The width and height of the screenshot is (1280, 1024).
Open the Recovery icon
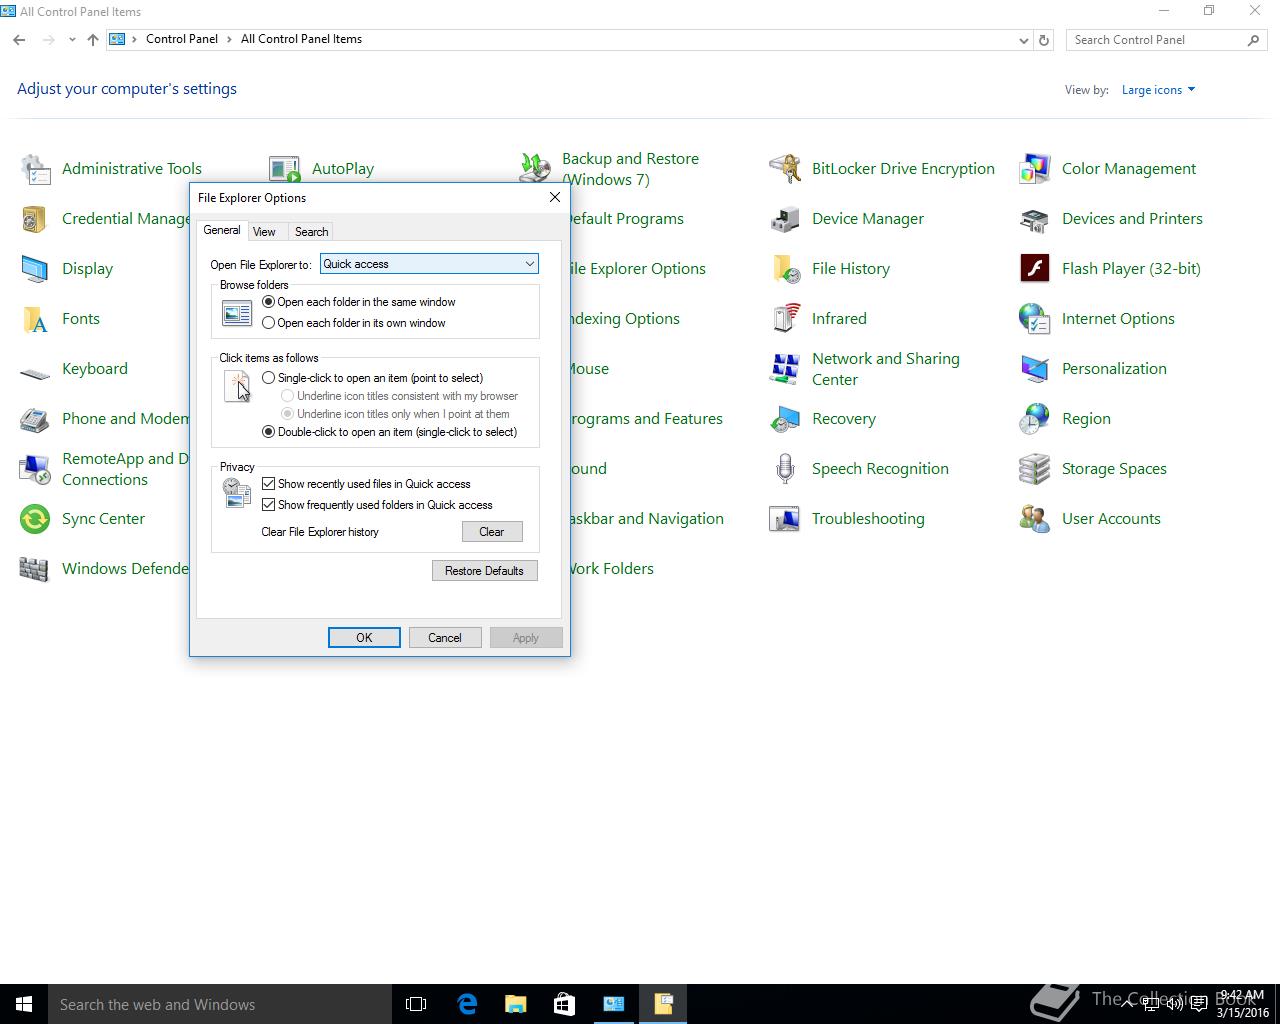[x=785, y=419]
